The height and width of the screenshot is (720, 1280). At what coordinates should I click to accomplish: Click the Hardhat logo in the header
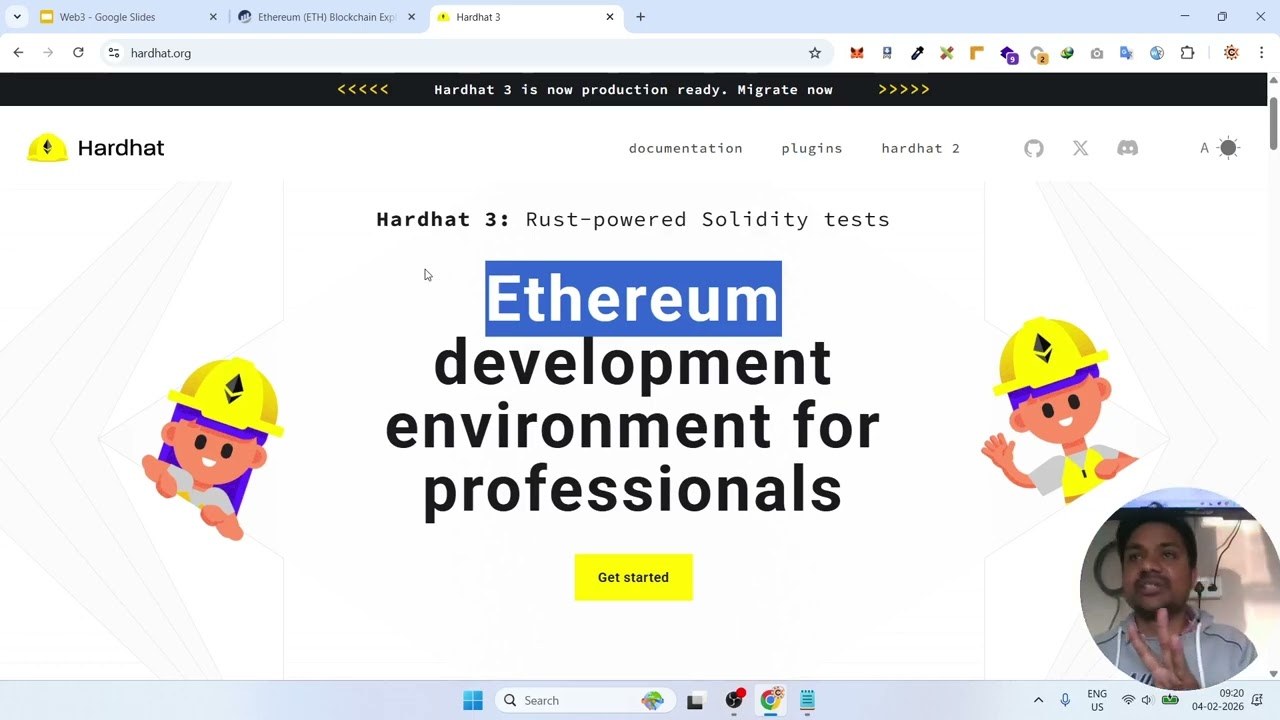95,148
